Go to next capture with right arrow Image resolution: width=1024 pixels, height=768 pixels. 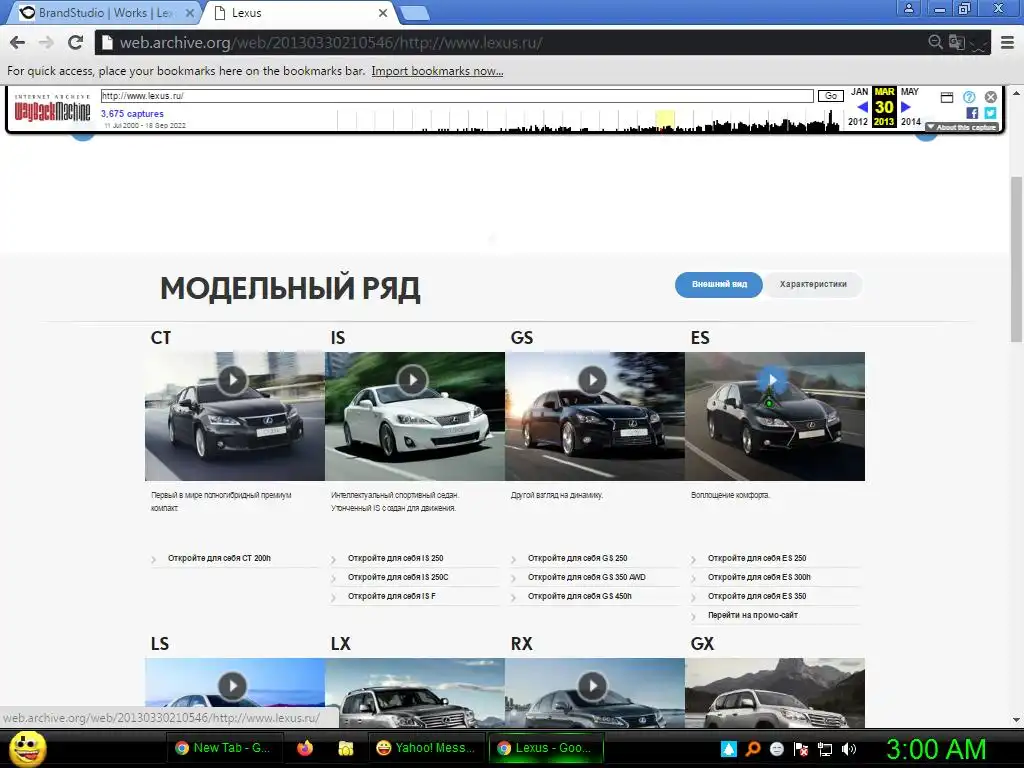[906, 107]
